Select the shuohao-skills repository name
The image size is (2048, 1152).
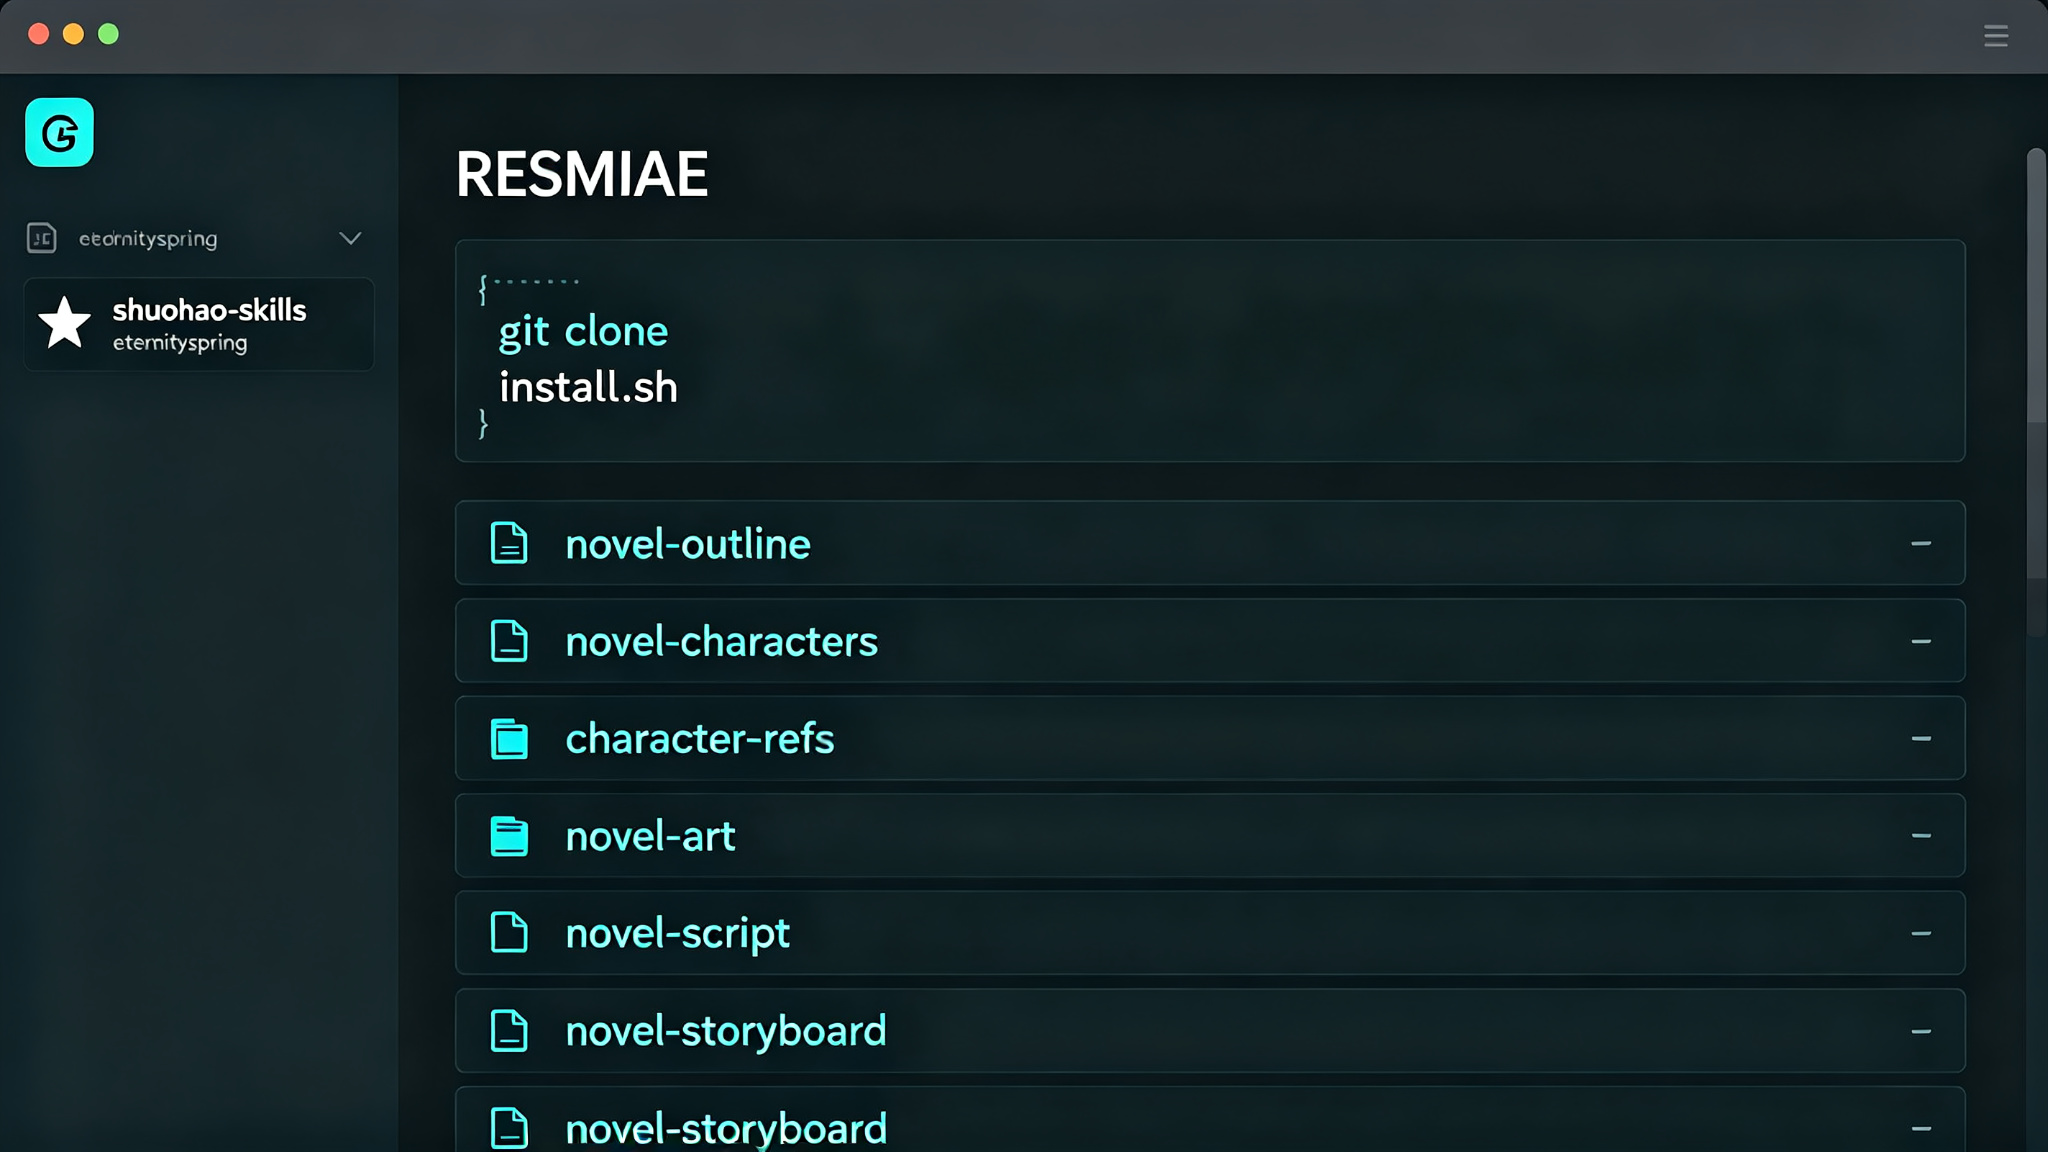tap(209, 310)
